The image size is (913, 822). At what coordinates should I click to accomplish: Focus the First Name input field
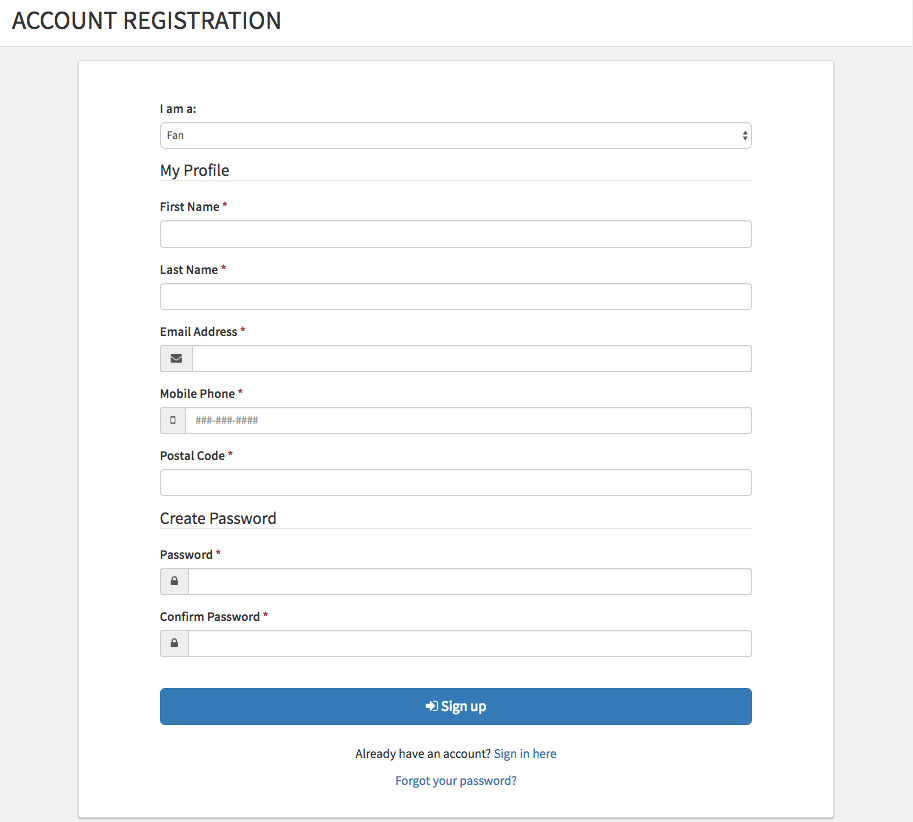point(455,234)
